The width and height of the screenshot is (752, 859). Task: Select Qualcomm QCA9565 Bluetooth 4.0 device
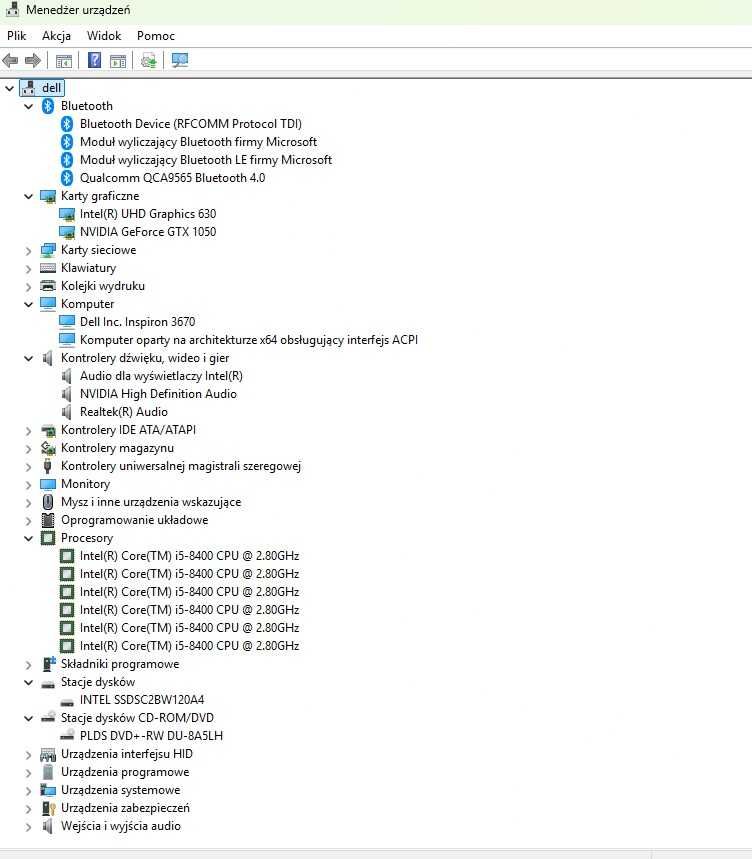click(173, 178)
